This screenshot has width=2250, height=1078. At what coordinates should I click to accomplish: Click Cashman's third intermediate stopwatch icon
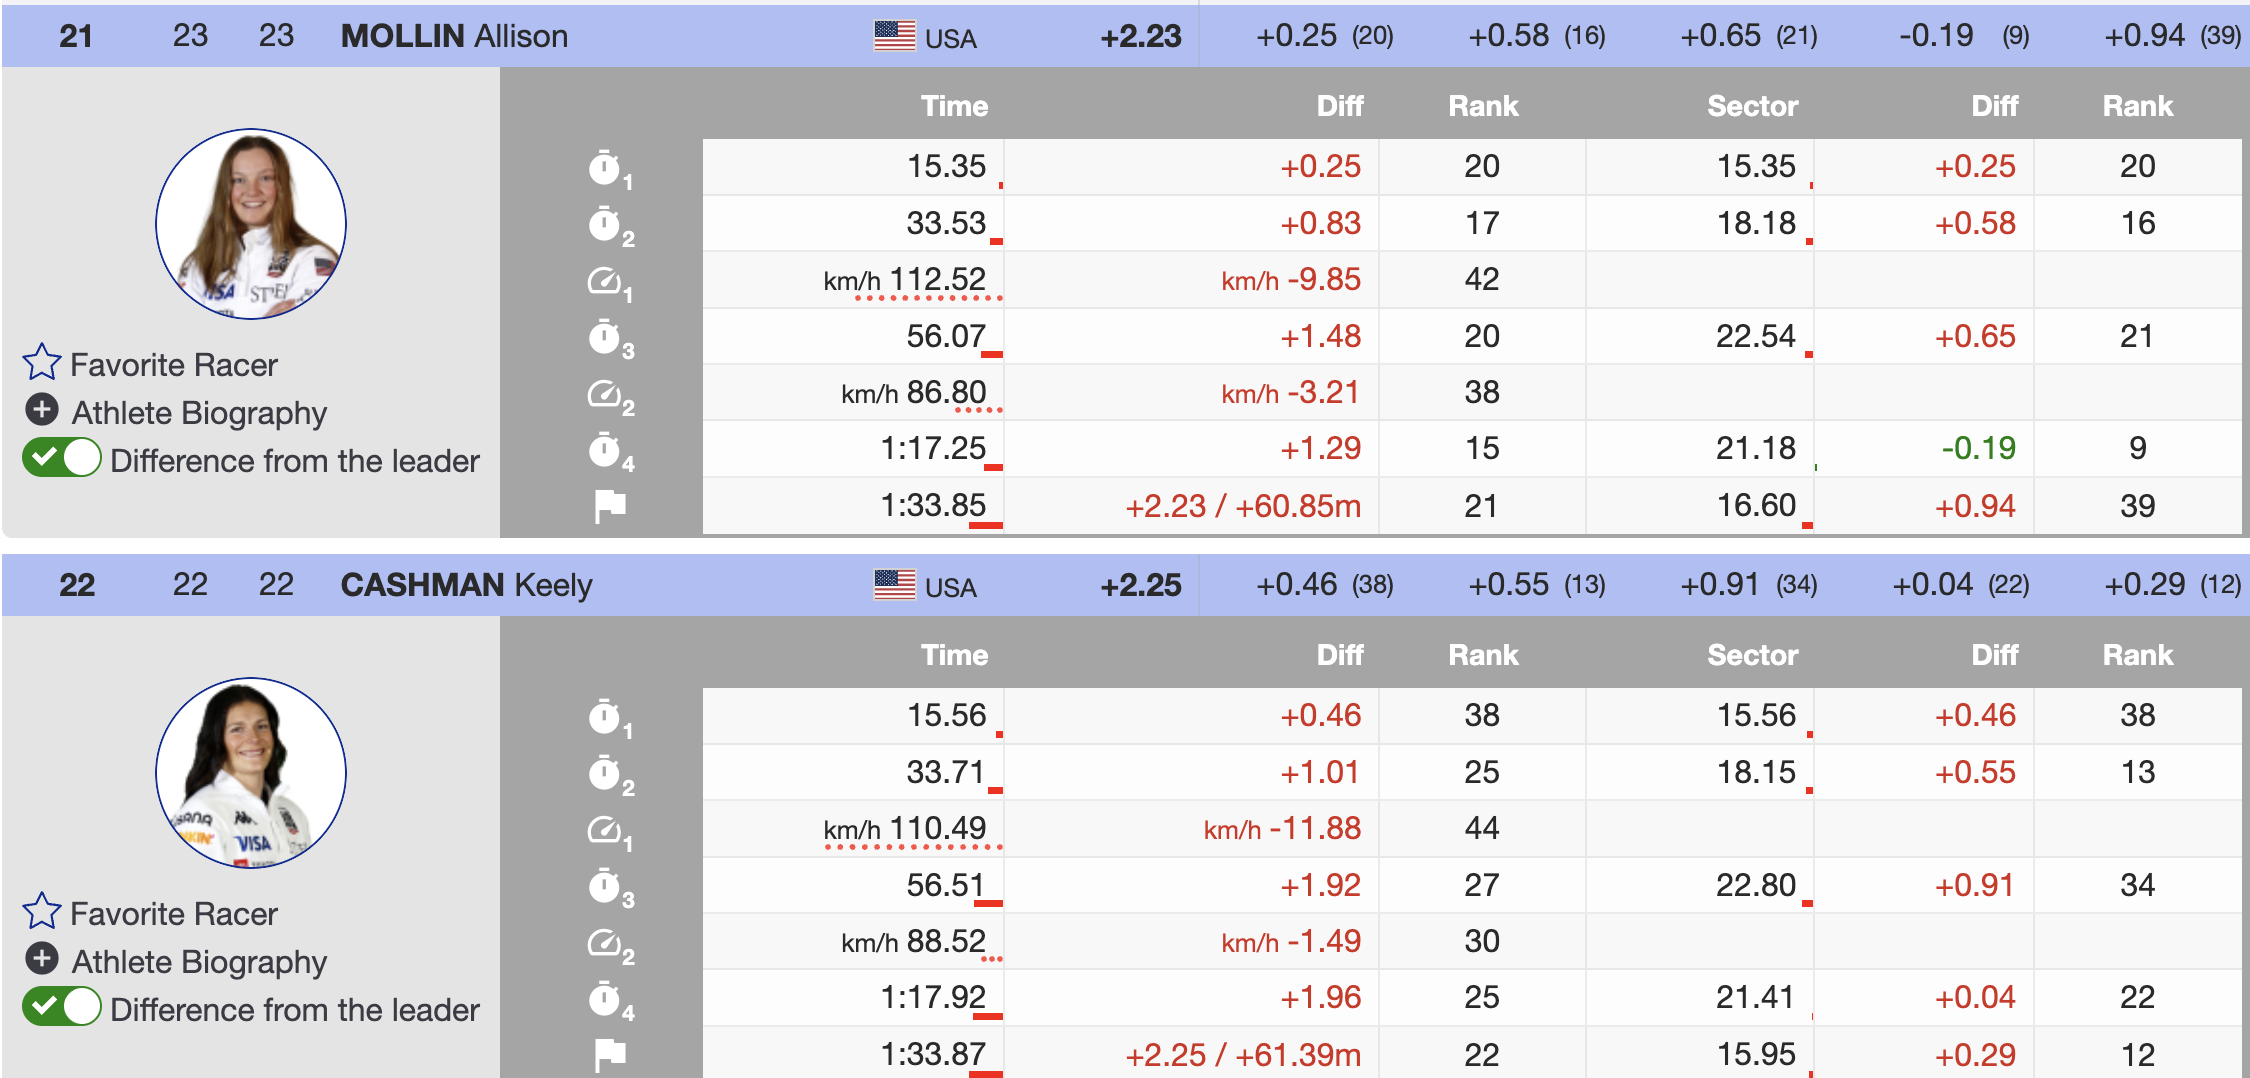pyautogui.click(x=606, y=887)
